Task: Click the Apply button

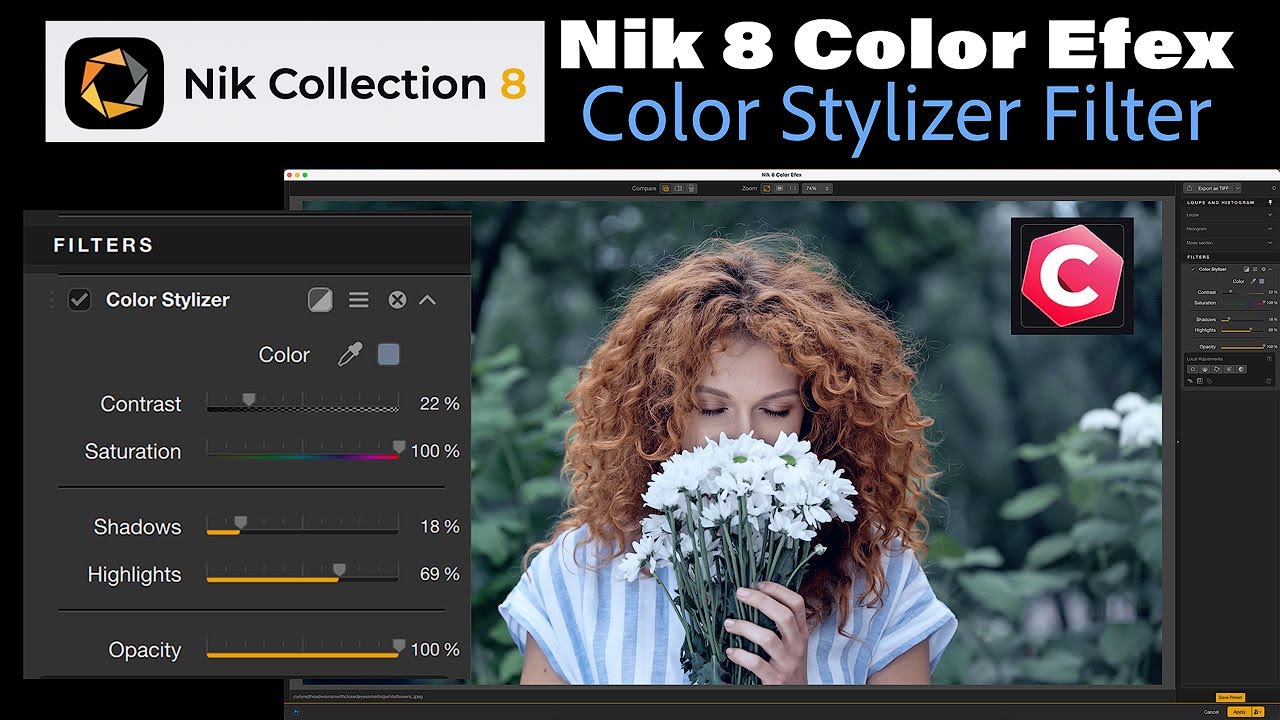Action: point(1239,712)
